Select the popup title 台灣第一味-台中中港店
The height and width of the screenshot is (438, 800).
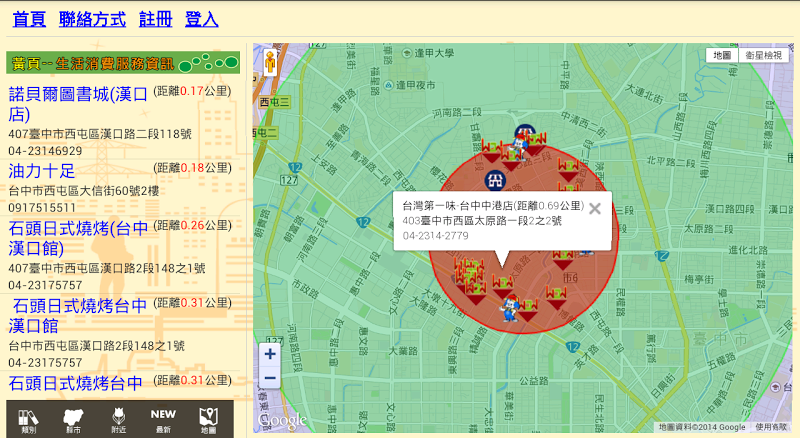[458, 206]
